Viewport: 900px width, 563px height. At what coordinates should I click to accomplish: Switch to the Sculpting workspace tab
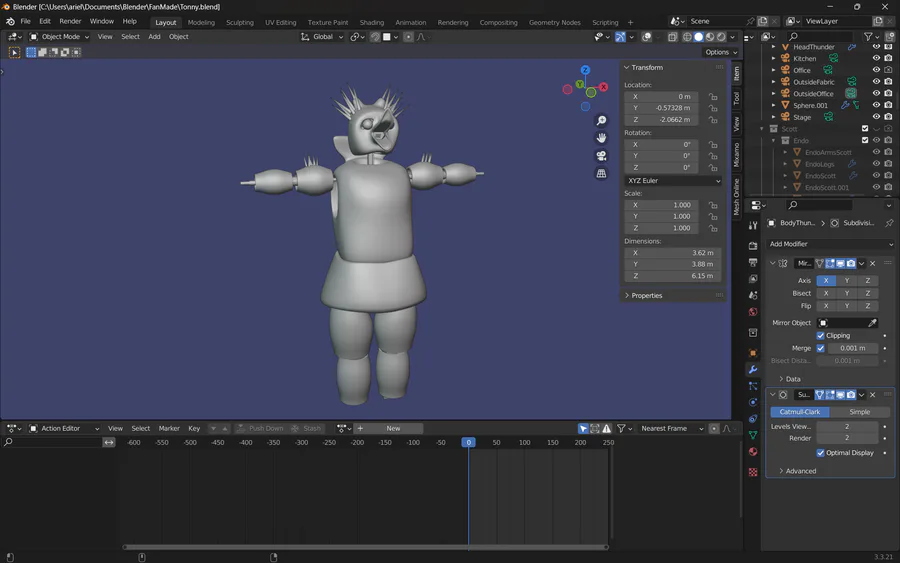tap(239, 22)
